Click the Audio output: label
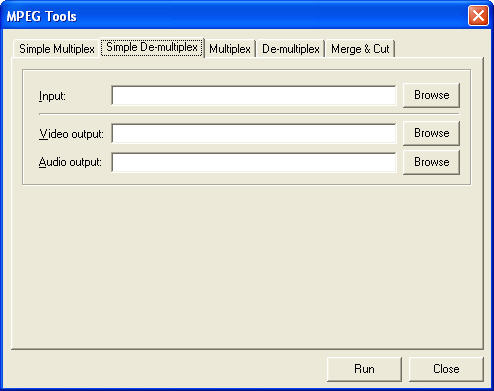This screenshot has height=391, width=494. [70, 162]
